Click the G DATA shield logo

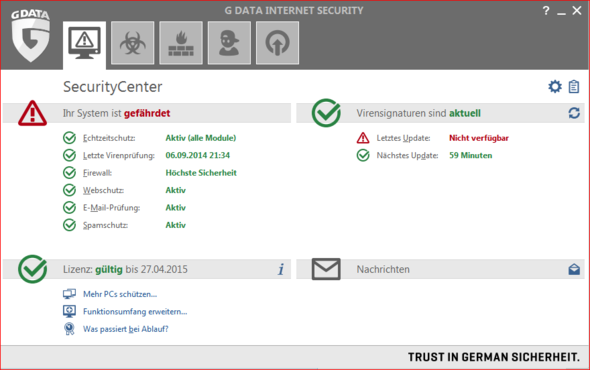30,35
